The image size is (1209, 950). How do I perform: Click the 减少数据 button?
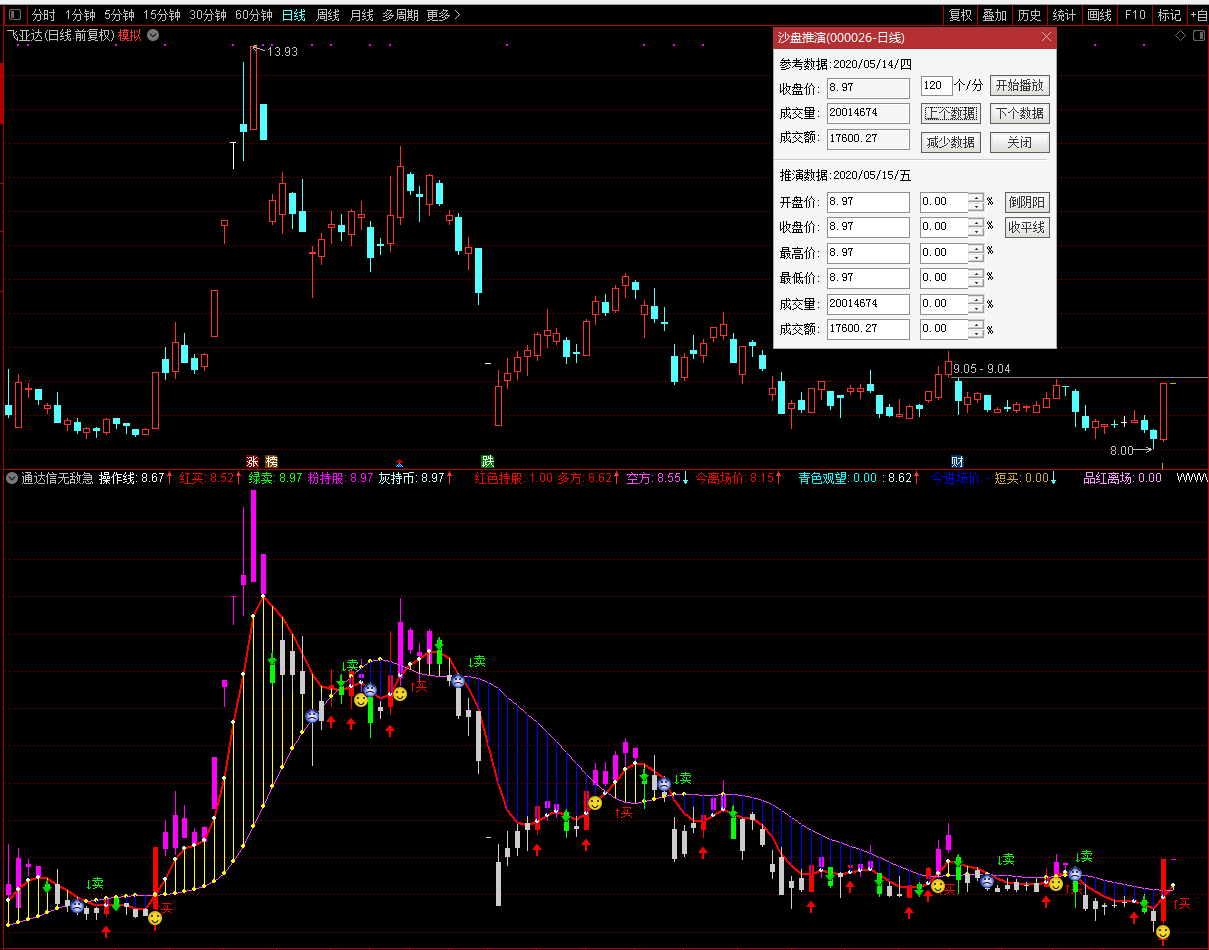click(951, 143)
